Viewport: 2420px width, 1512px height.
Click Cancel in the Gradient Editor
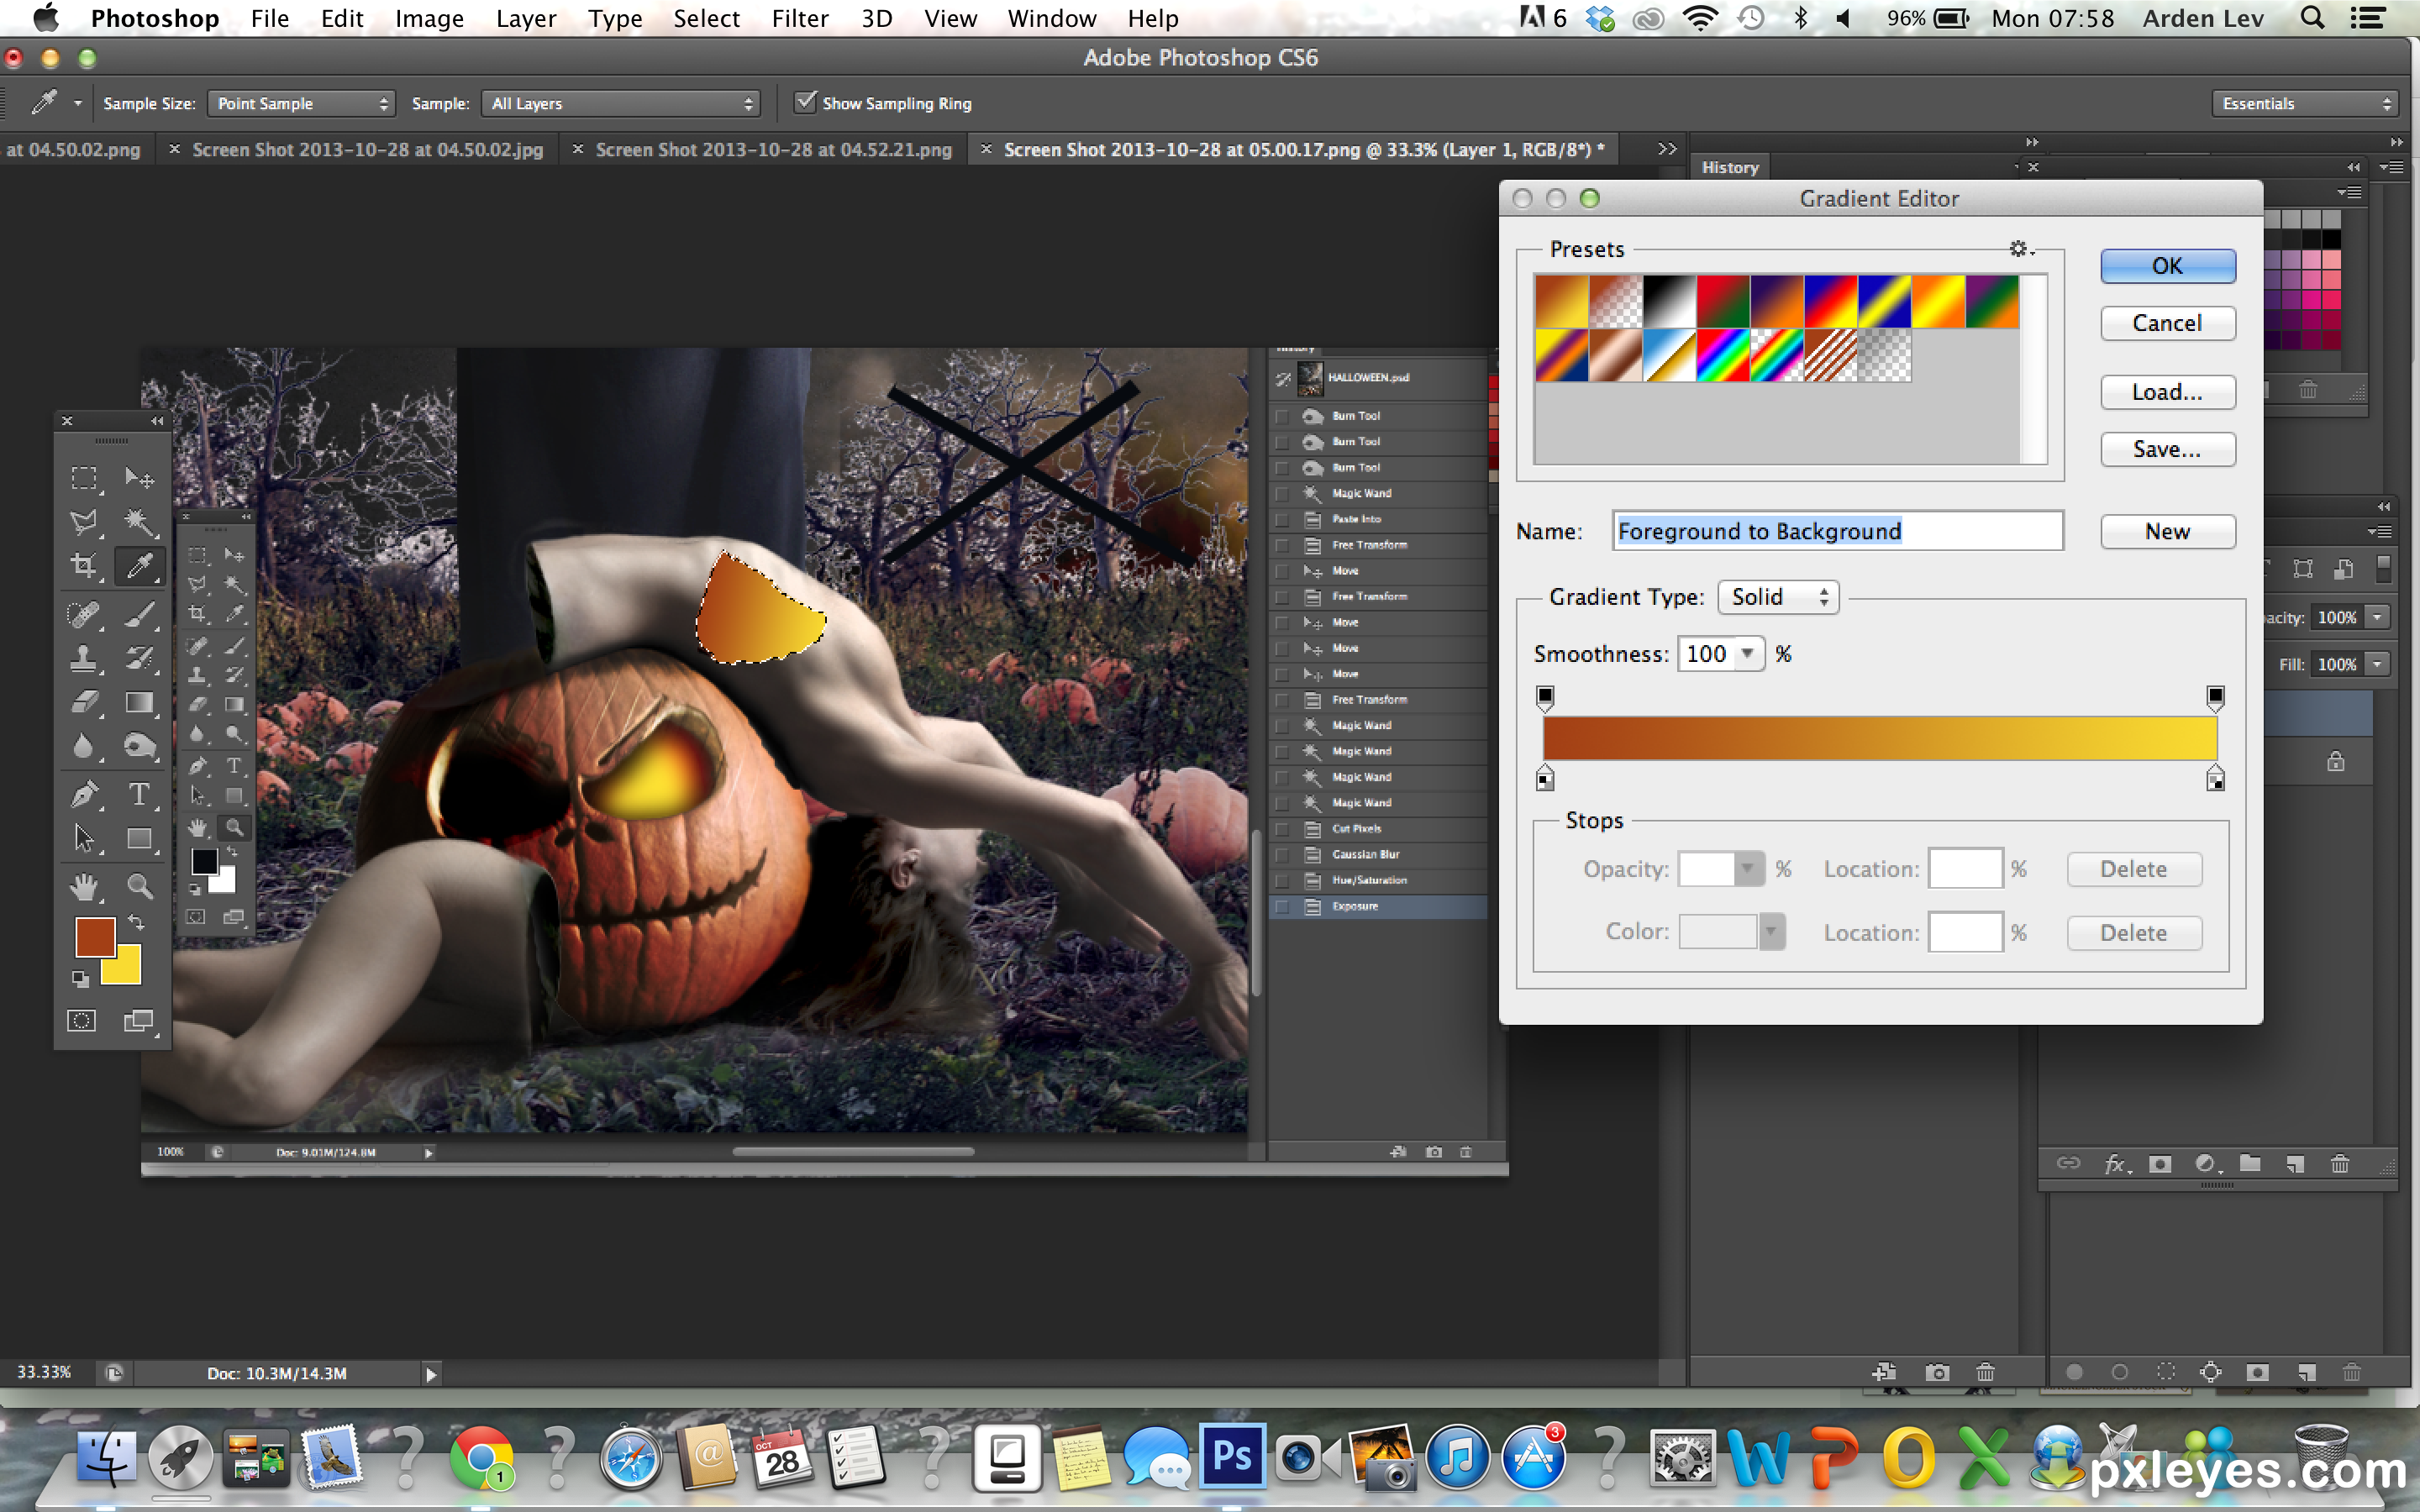click(2167, 323)
